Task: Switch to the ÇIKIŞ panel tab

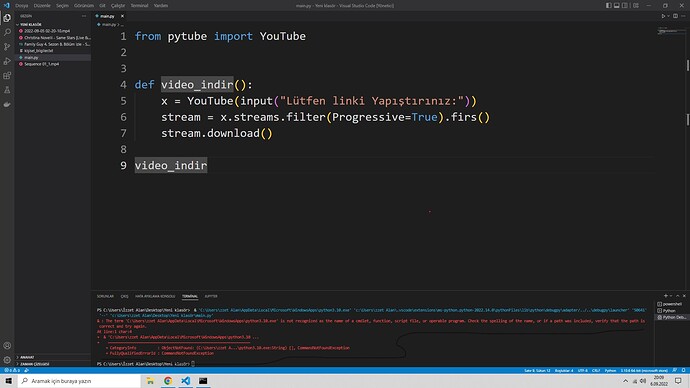Action: coord(125,296)
